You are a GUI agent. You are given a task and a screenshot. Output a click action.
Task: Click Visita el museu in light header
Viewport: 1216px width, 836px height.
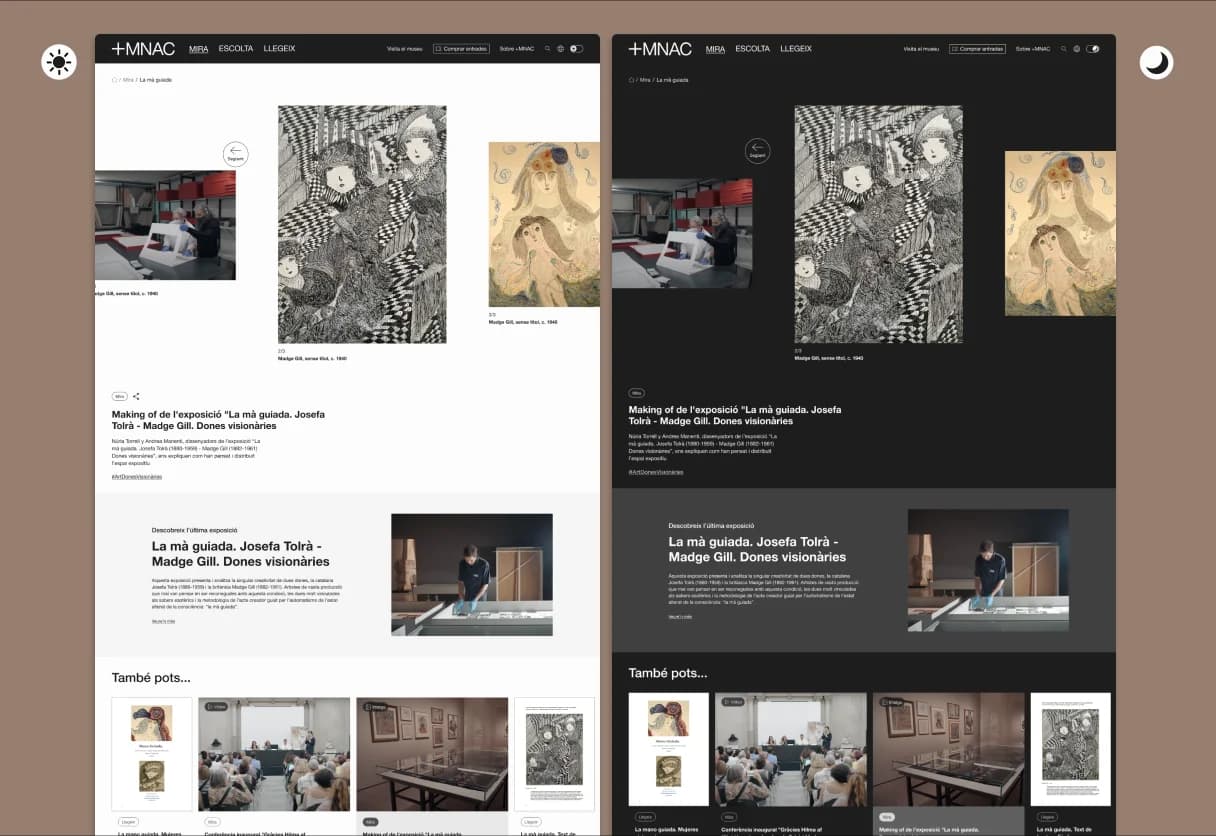[405, 49]
